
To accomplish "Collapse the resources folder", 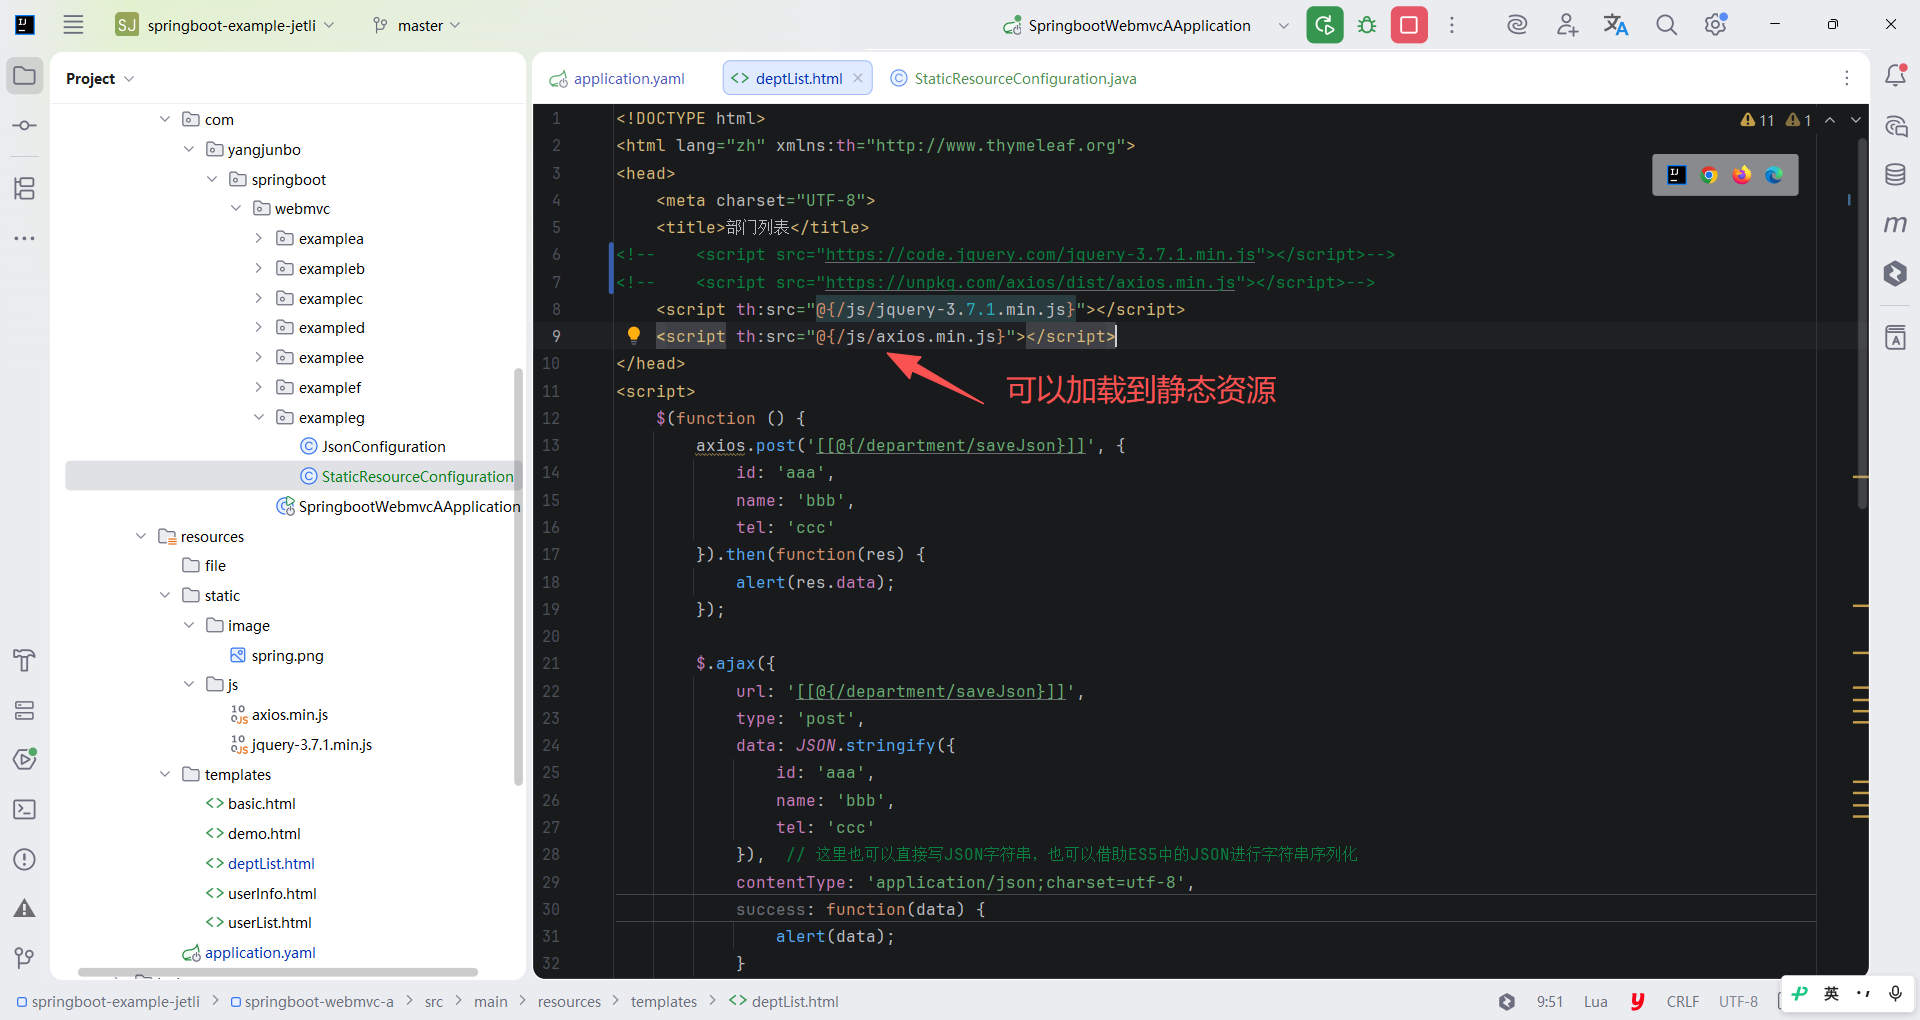I will coord(141,536).
